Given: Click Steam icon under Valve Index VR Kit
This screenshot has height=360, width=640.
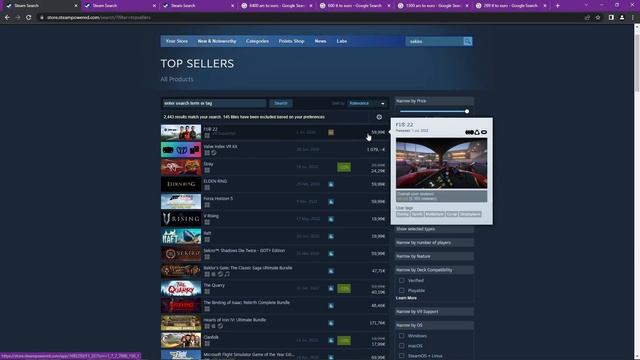Looking at the screenshot, I should (x=213, y=153).
